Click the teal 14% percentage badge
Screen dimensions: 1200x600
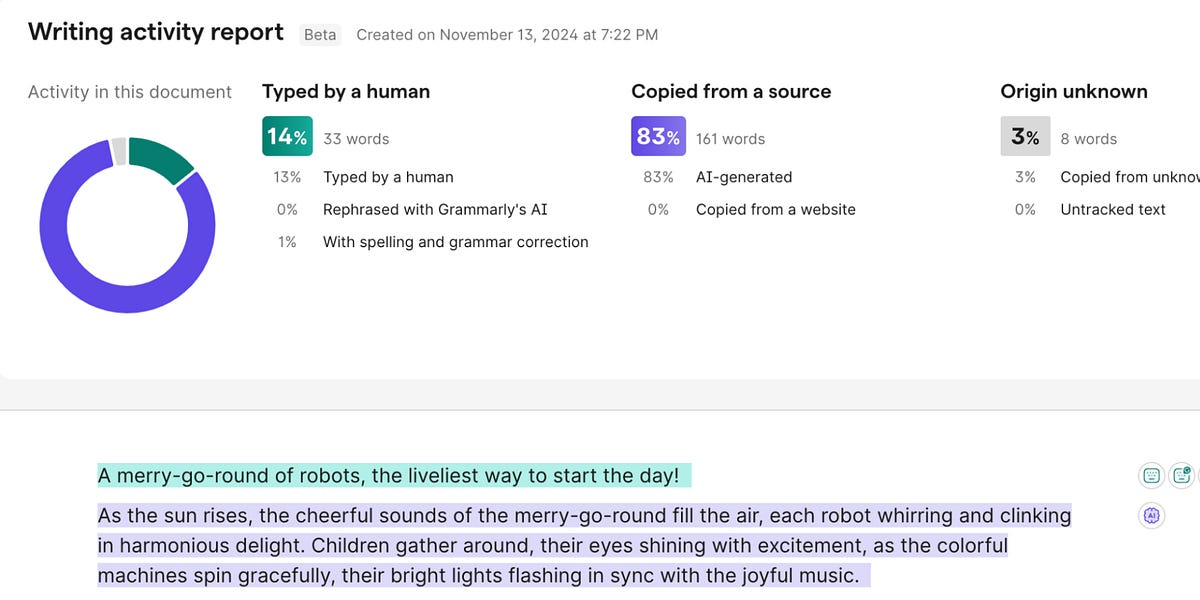(287, 136)
